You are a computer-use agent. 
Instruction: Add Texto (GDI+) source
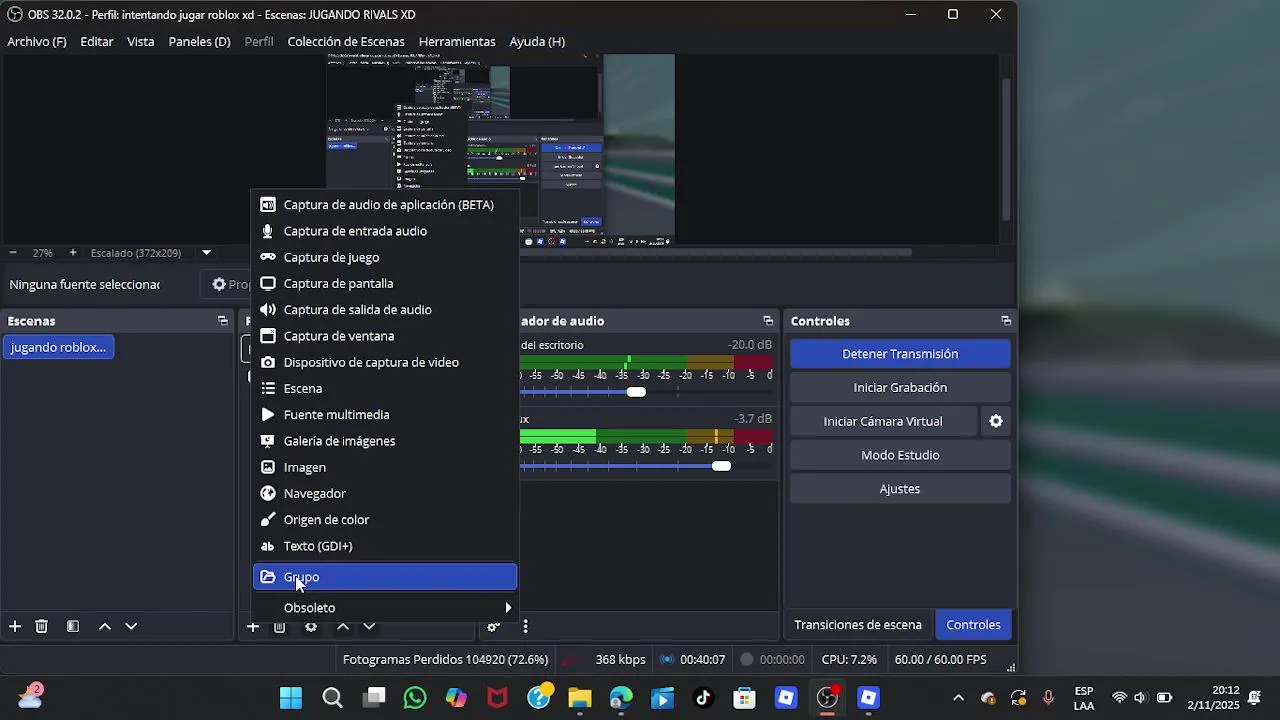(385, 546)
